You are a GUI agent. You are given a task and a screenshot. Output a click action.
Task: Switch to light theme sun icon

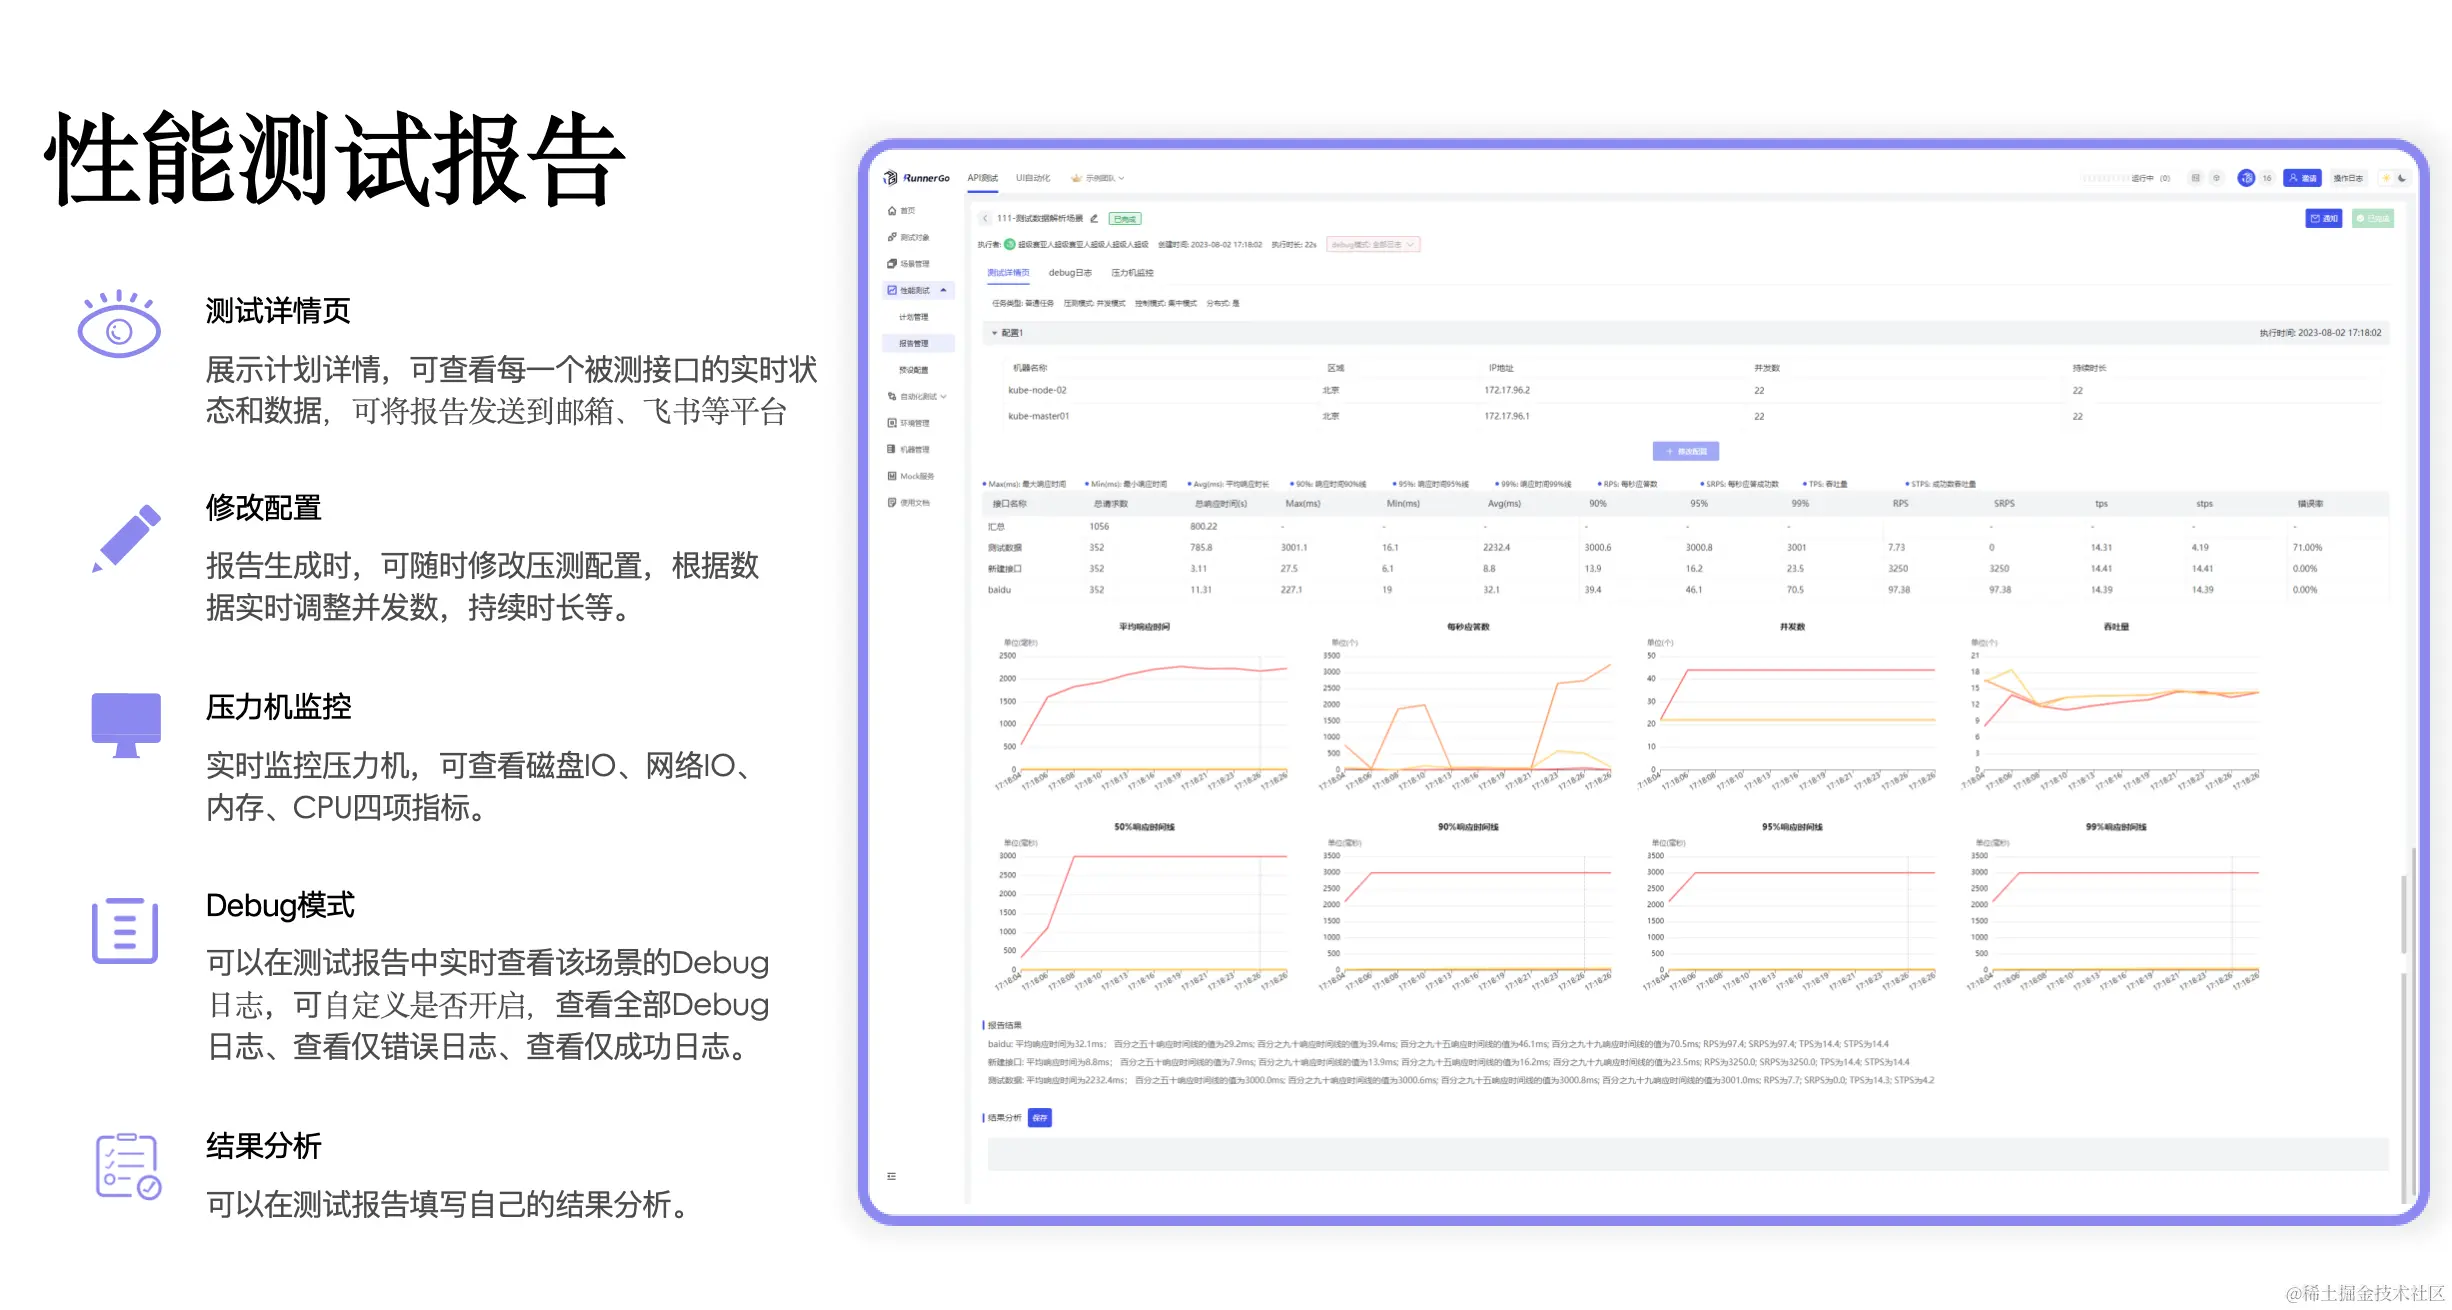tap(2386, 178)
